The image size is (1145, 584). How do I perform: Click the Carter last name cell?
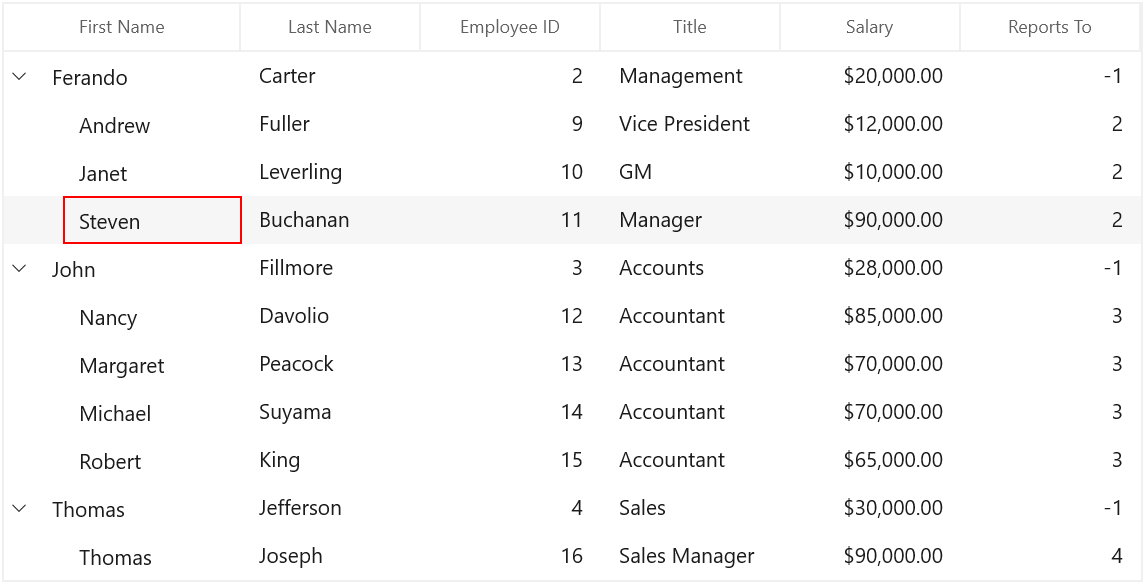330,75
